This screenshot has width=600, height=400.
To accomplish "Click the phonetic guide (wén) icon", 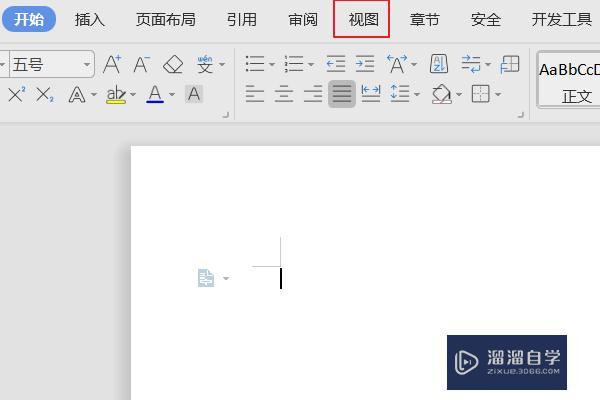I will tap(205, 64).
